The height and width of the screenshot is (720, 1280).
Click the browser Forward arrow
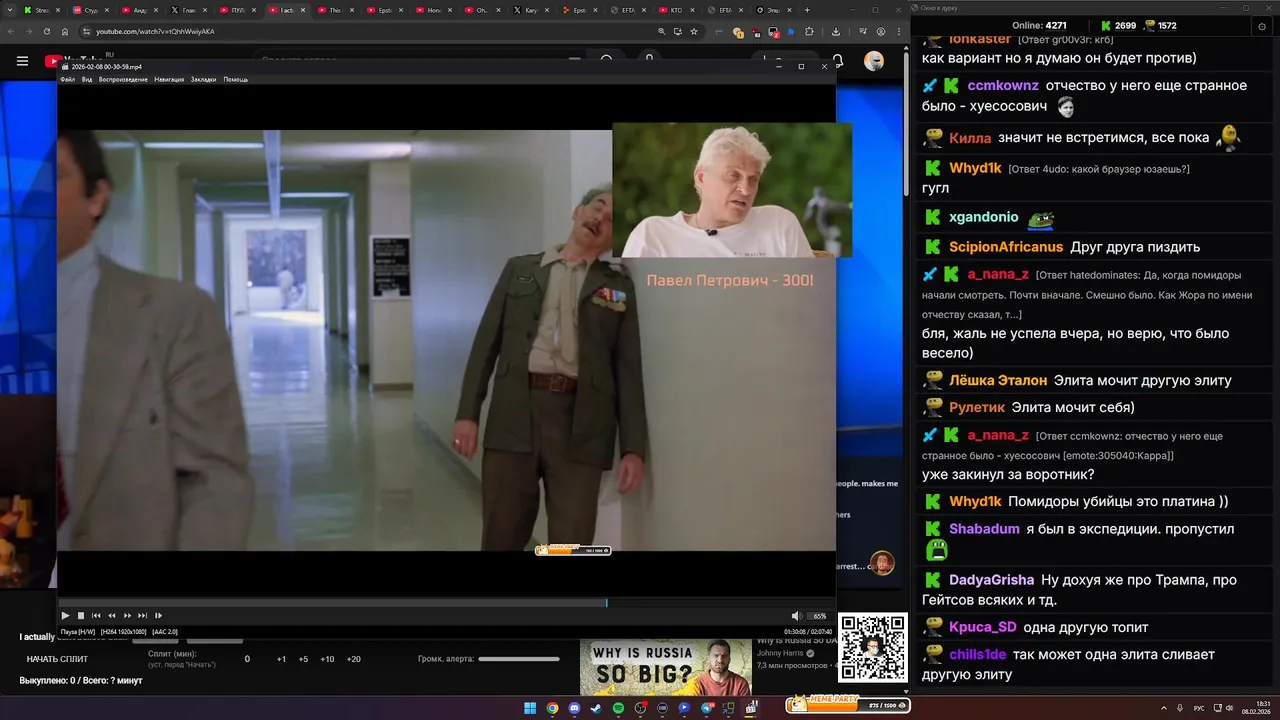pos(29,31)
